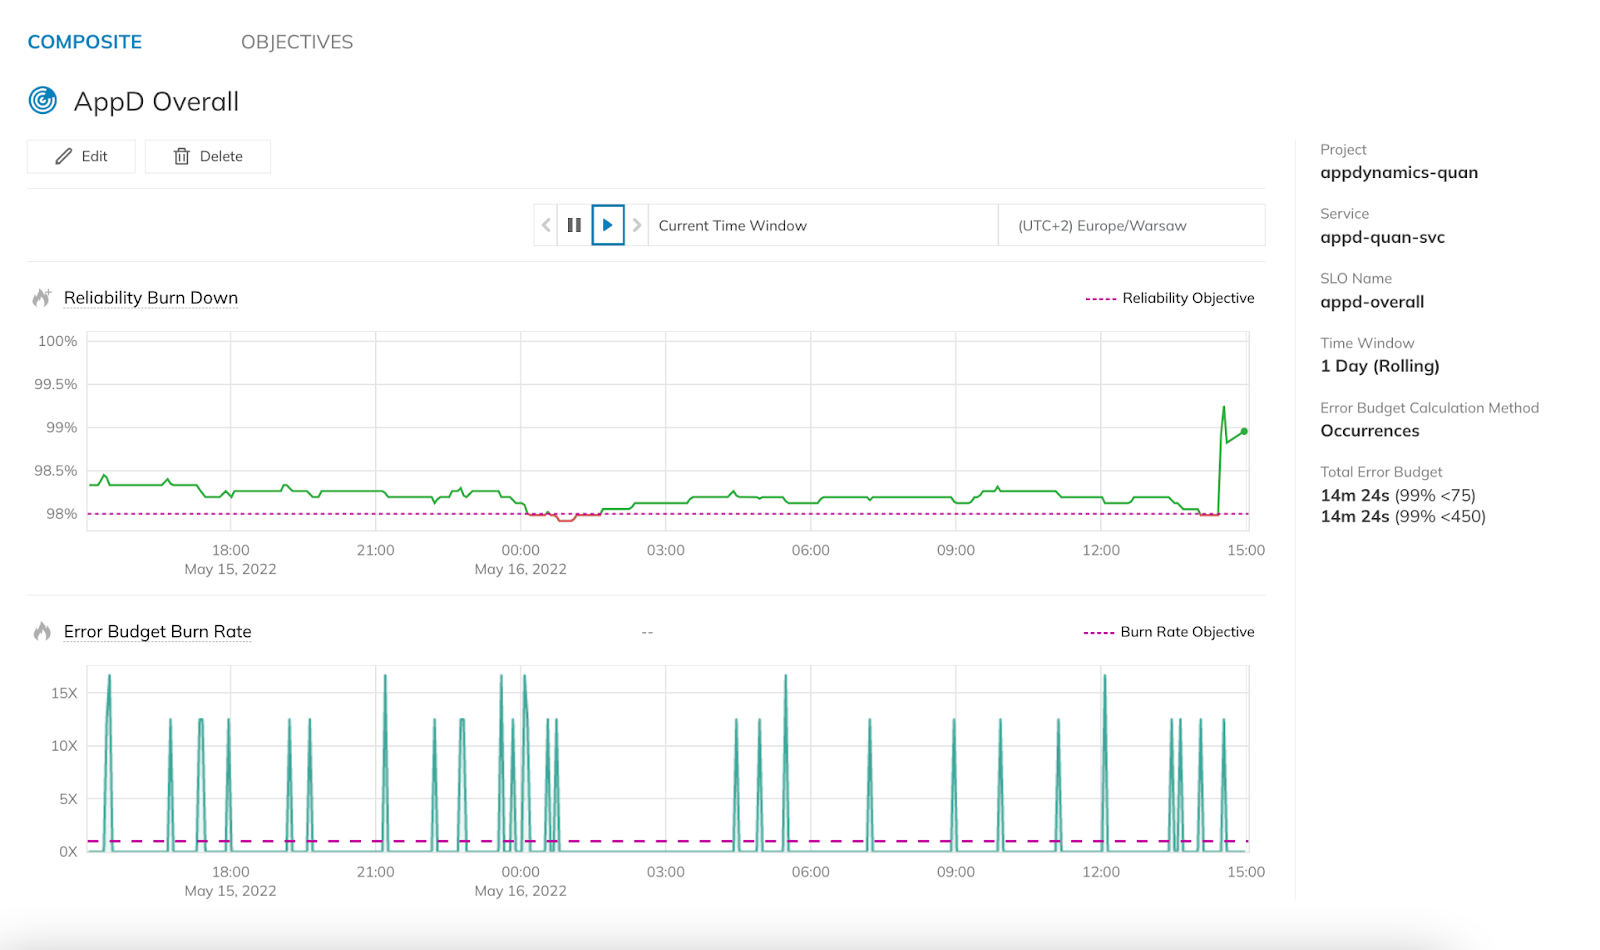Click error budget 14m 24s (99% <450)
Image resolution: width=1600 pixels, height=950 pixels.
1403,516
